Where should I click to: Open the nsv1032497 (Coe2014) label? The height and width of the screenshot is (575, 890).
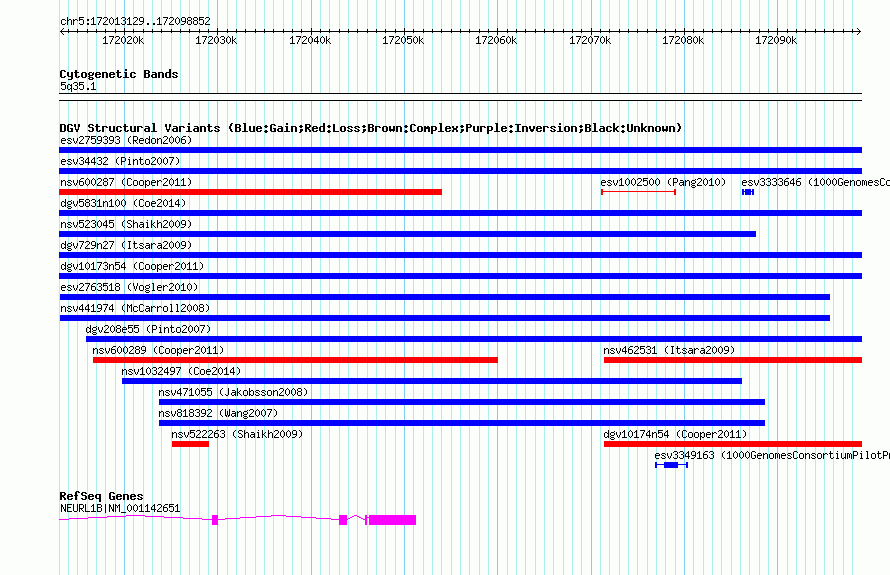[181, 371]
